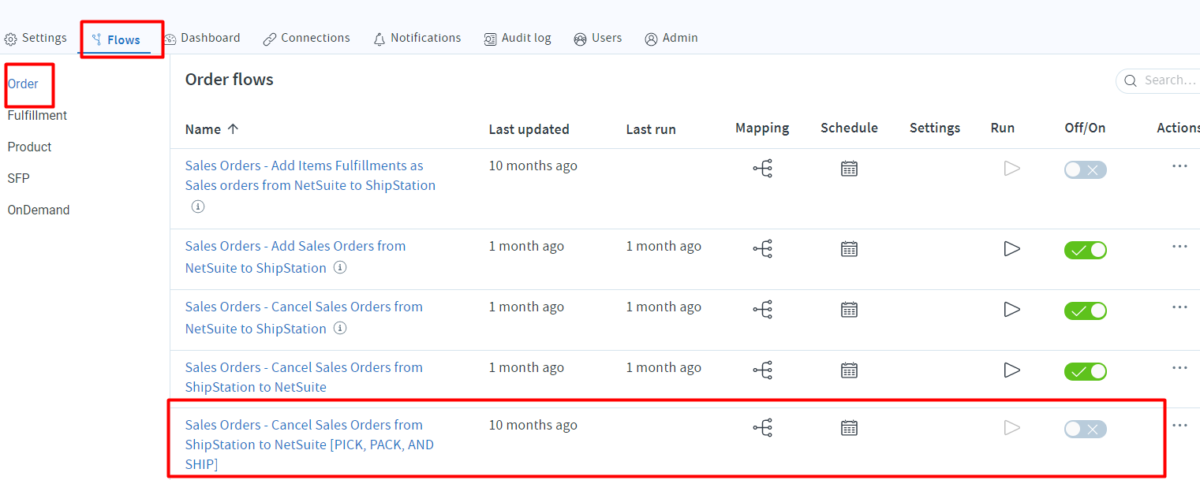Open actions menu for PICK, PACK, AND SHIP flow
1200x480 pixels.
(x=1180, y=425)
